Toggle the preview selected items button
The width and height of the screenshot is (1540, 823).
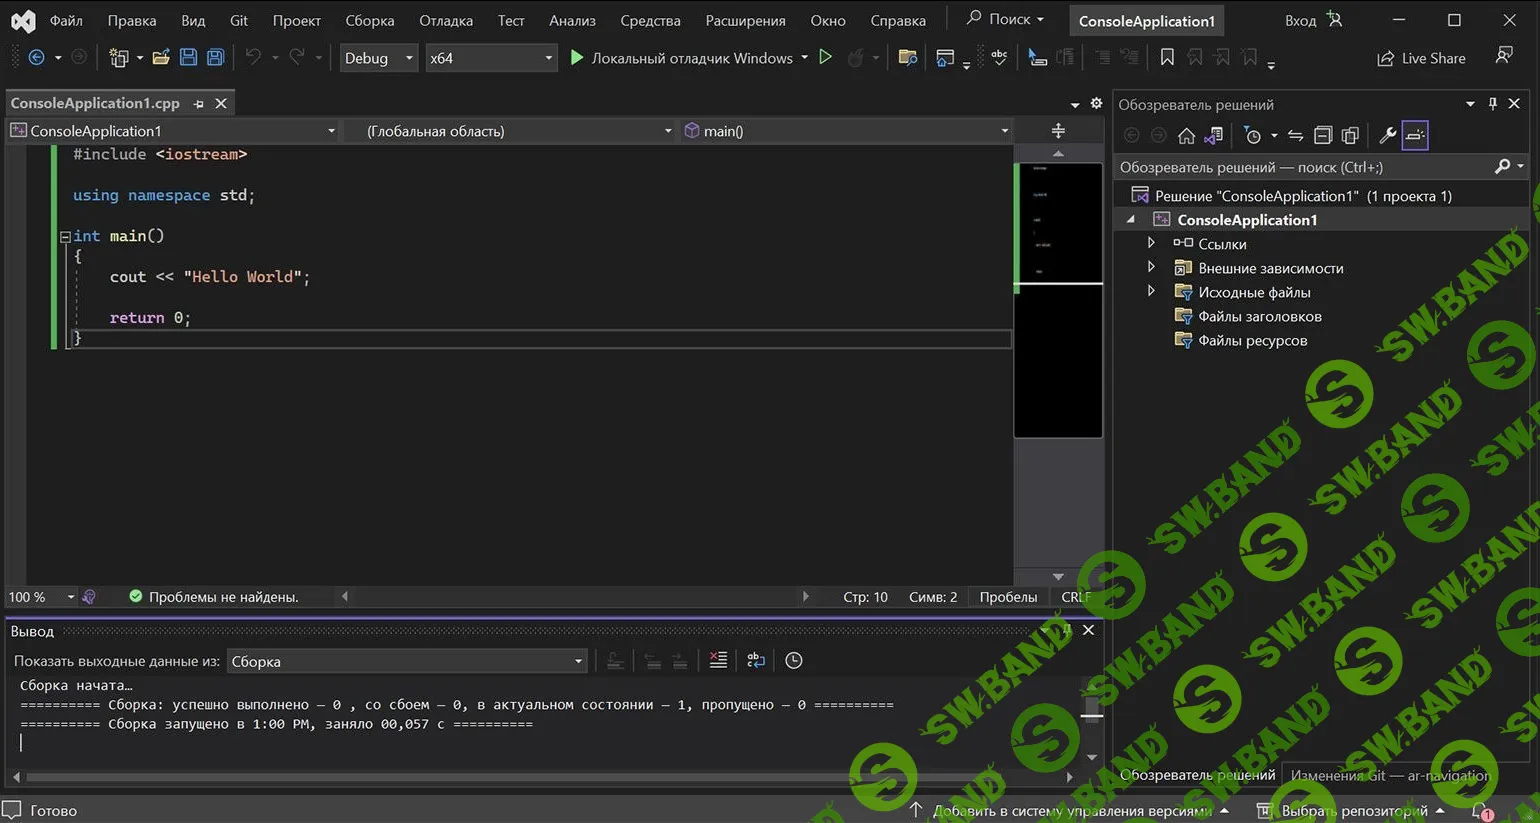1415,136
